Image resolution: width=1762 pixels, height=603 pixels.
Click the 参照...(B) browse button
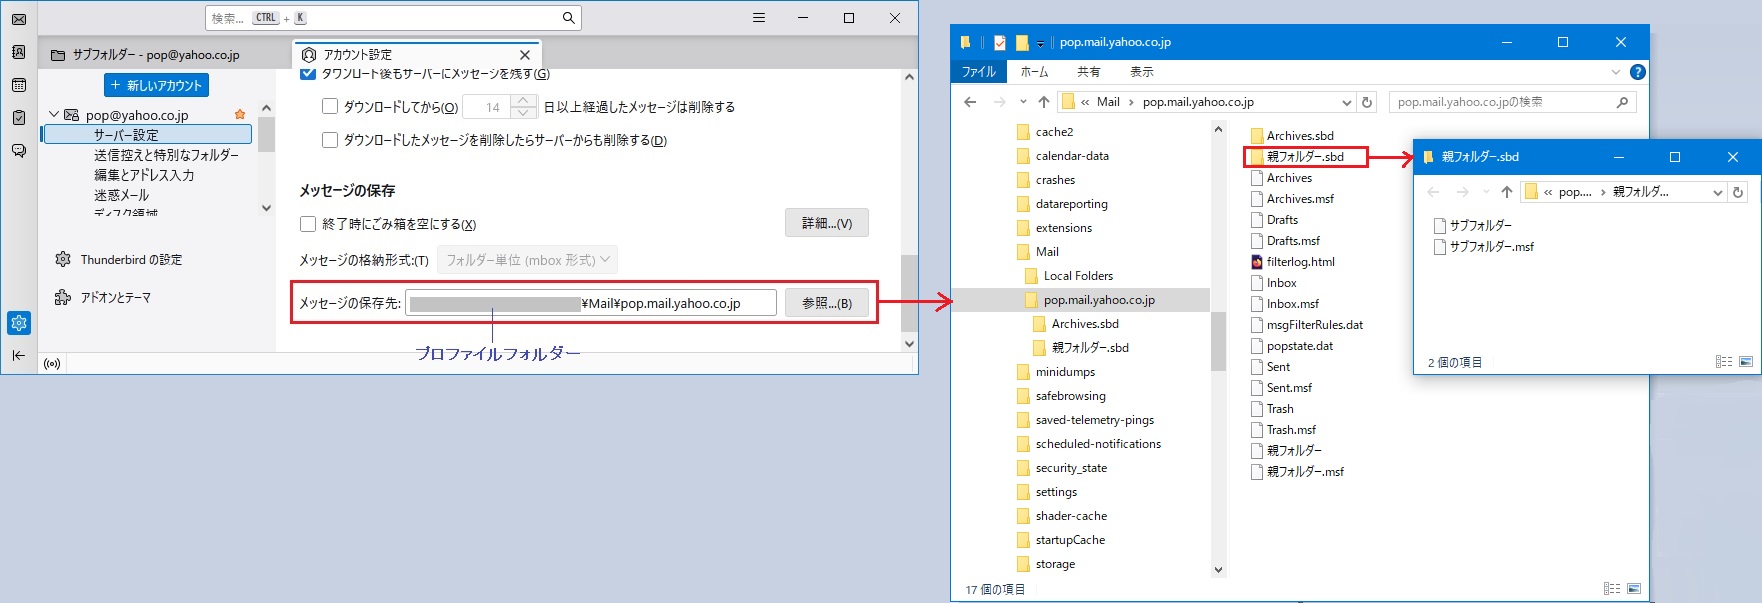pyautogui.click(x=826, y=303)
